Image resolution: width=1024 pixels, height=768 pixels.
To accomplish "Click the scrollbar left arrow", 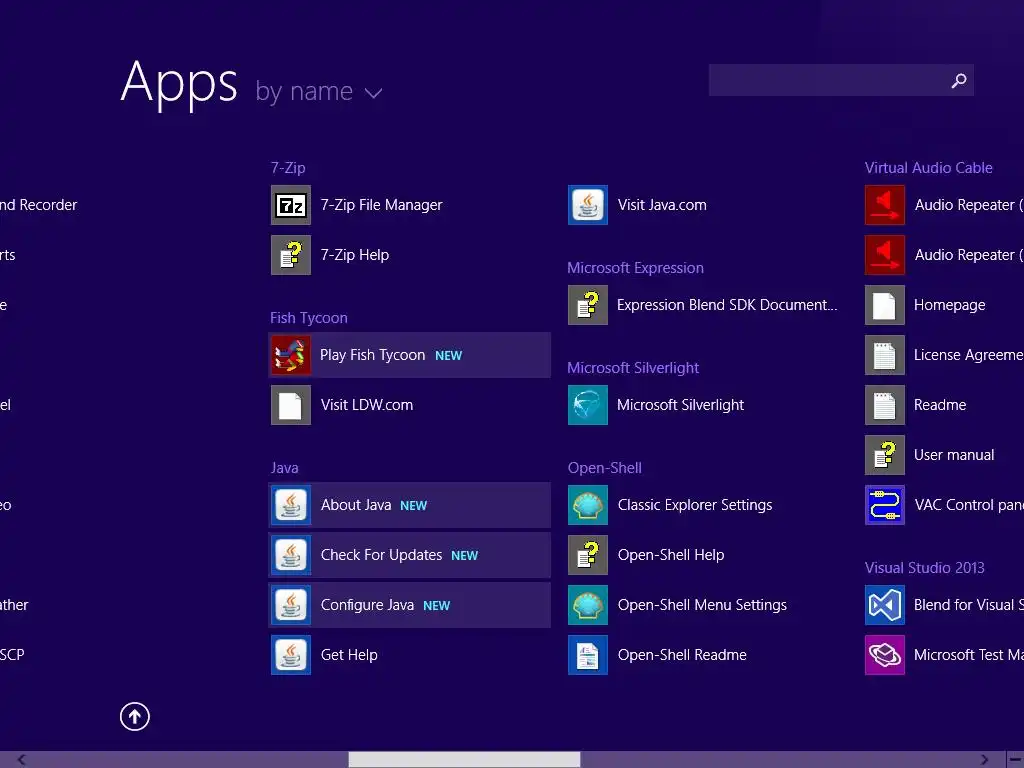I will (22, 760).
